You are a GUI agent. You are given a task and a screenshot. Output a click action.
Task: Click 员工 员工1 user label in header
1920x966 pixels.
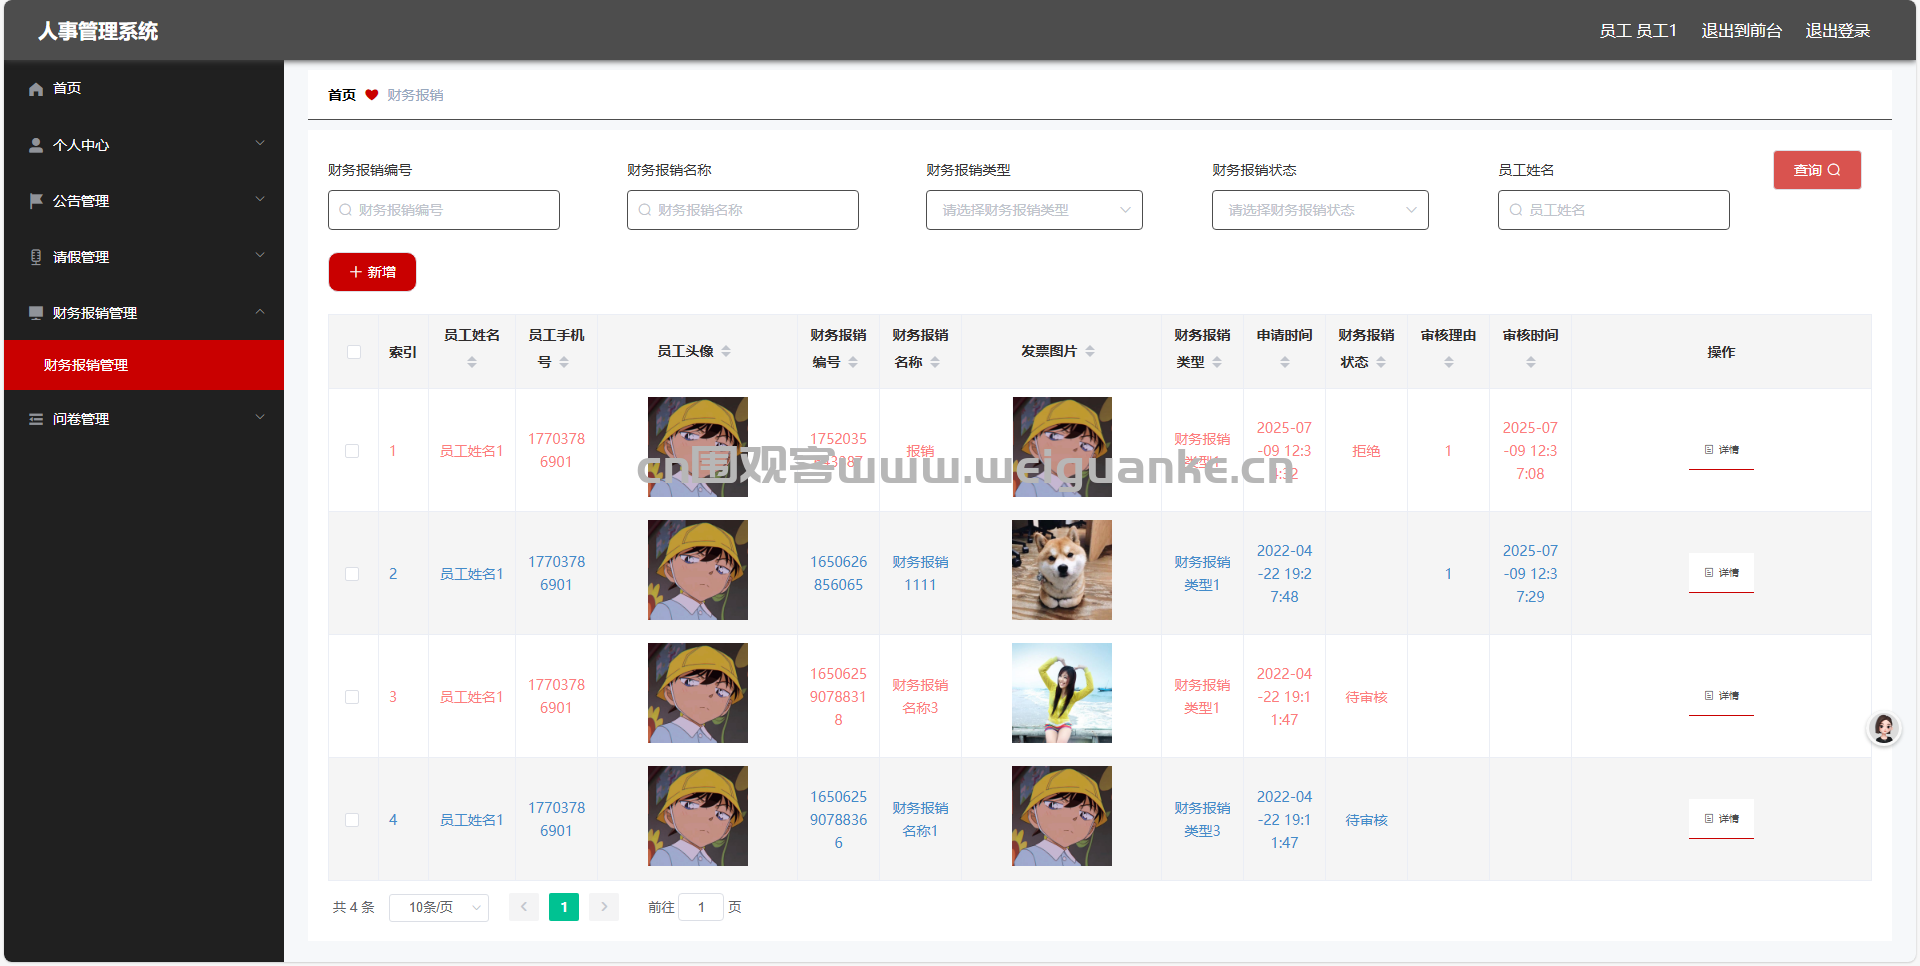(1638, 31)
